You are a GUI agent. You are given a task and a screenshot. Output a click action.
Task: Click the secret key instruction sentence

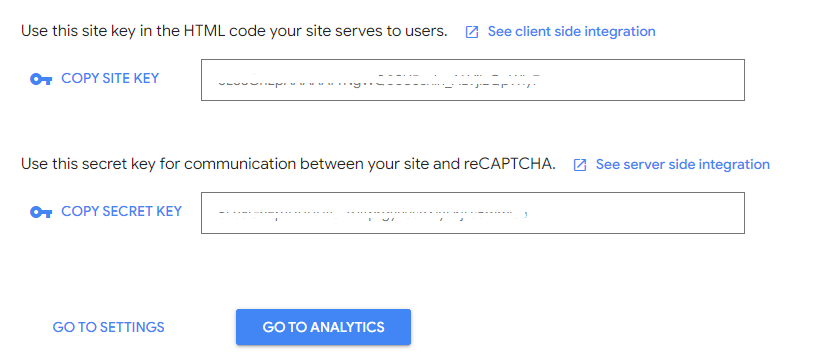288,165
